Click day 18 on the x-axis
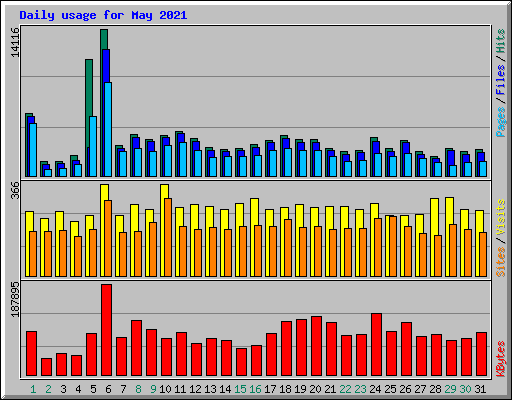Screen dimensions: 512x400 click(x=285, y=389)
